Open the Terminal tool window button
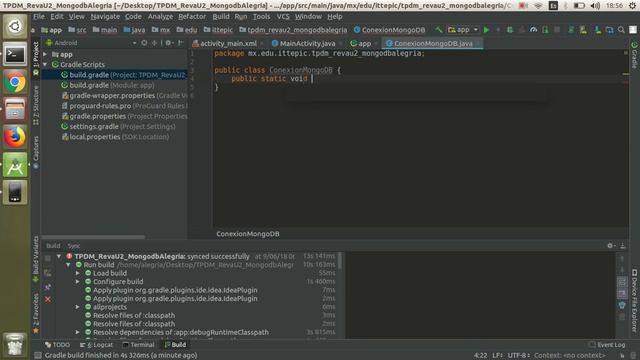 (139, 345)
